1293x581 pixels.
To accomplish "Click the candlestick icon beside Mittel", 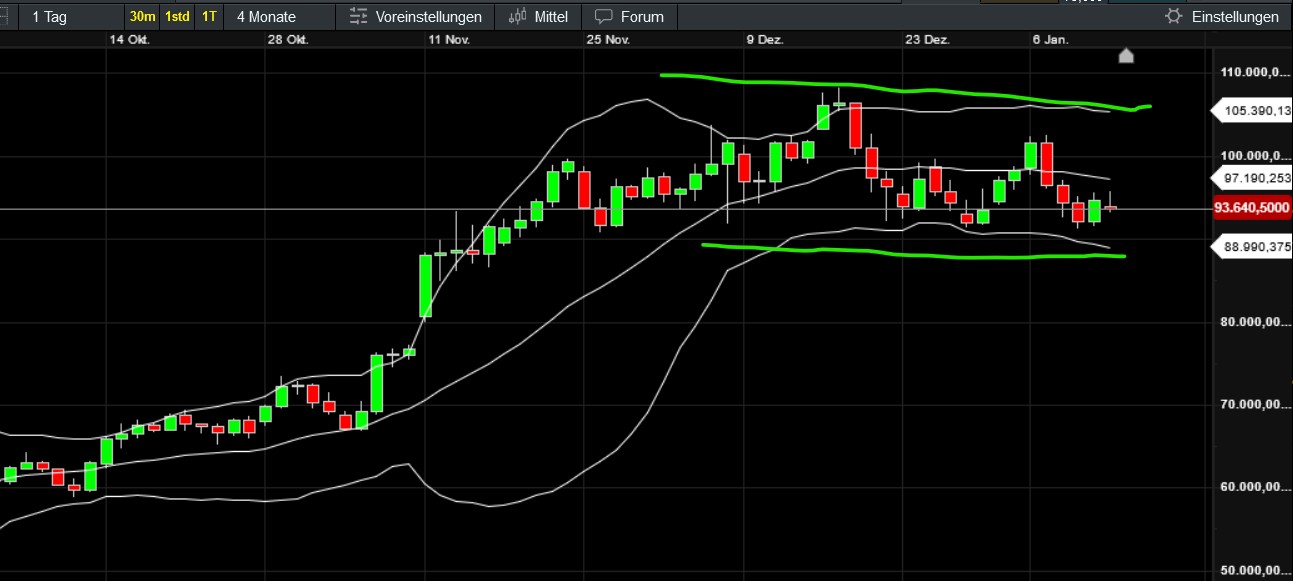I will click(x=517, y=17).
